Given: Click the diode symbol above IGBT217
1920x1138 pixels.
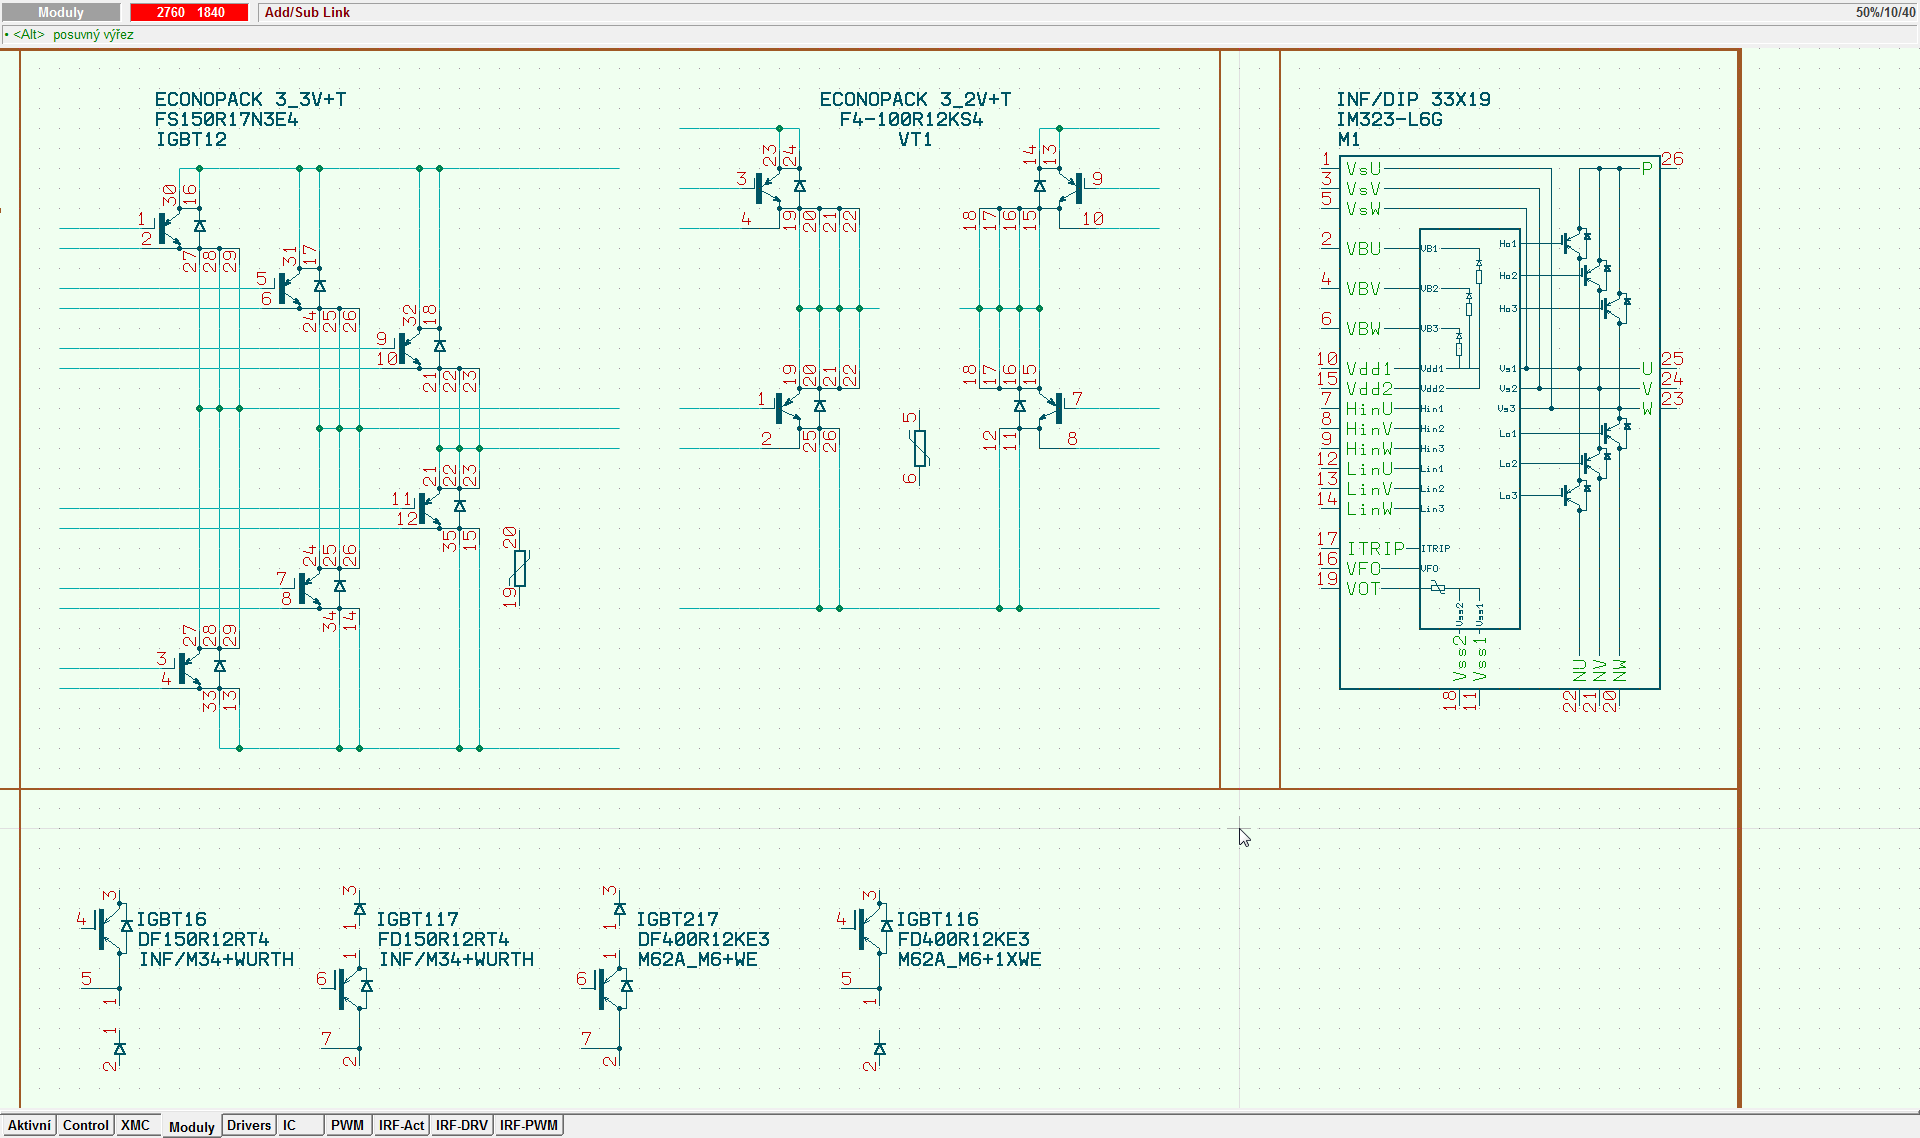Looking at the screenshot, I should [x=620, y=909].
